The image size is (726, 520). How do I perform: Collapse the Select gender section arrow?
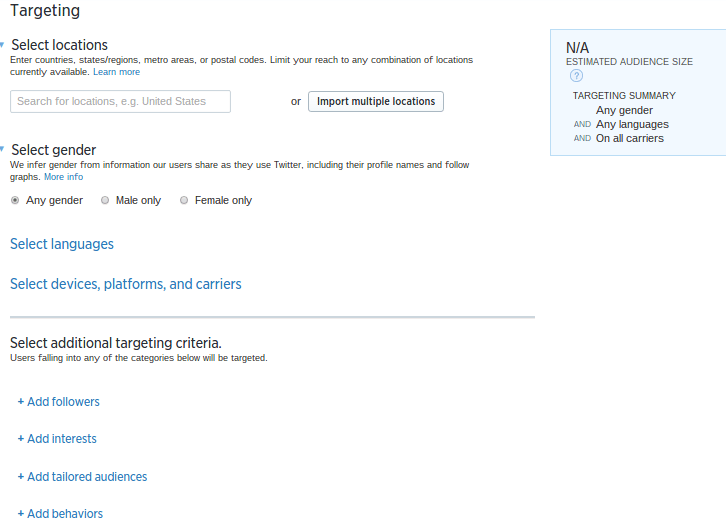click(x=3, y=148)
